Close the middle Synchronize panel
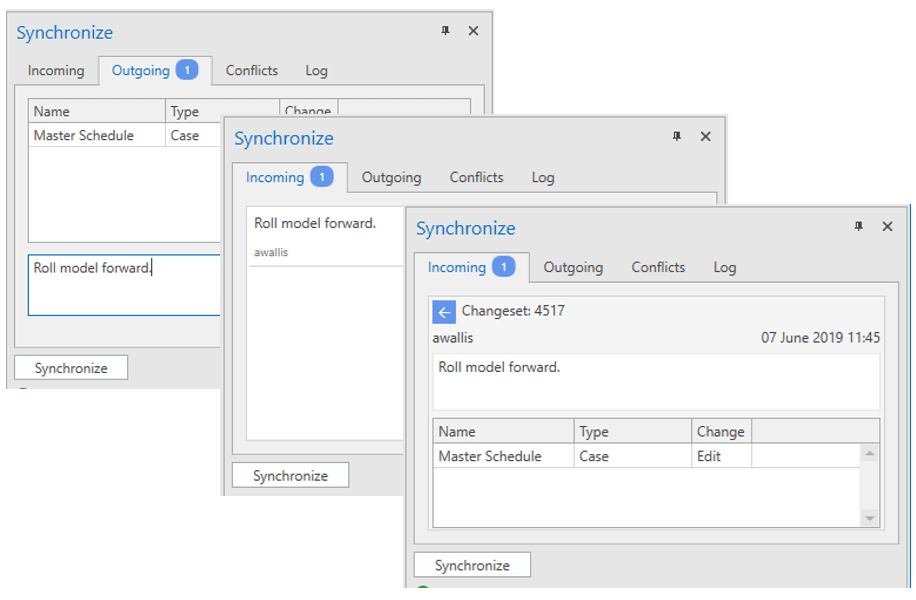The width and height of the screenshot is (916, 600). coord(705,137)
